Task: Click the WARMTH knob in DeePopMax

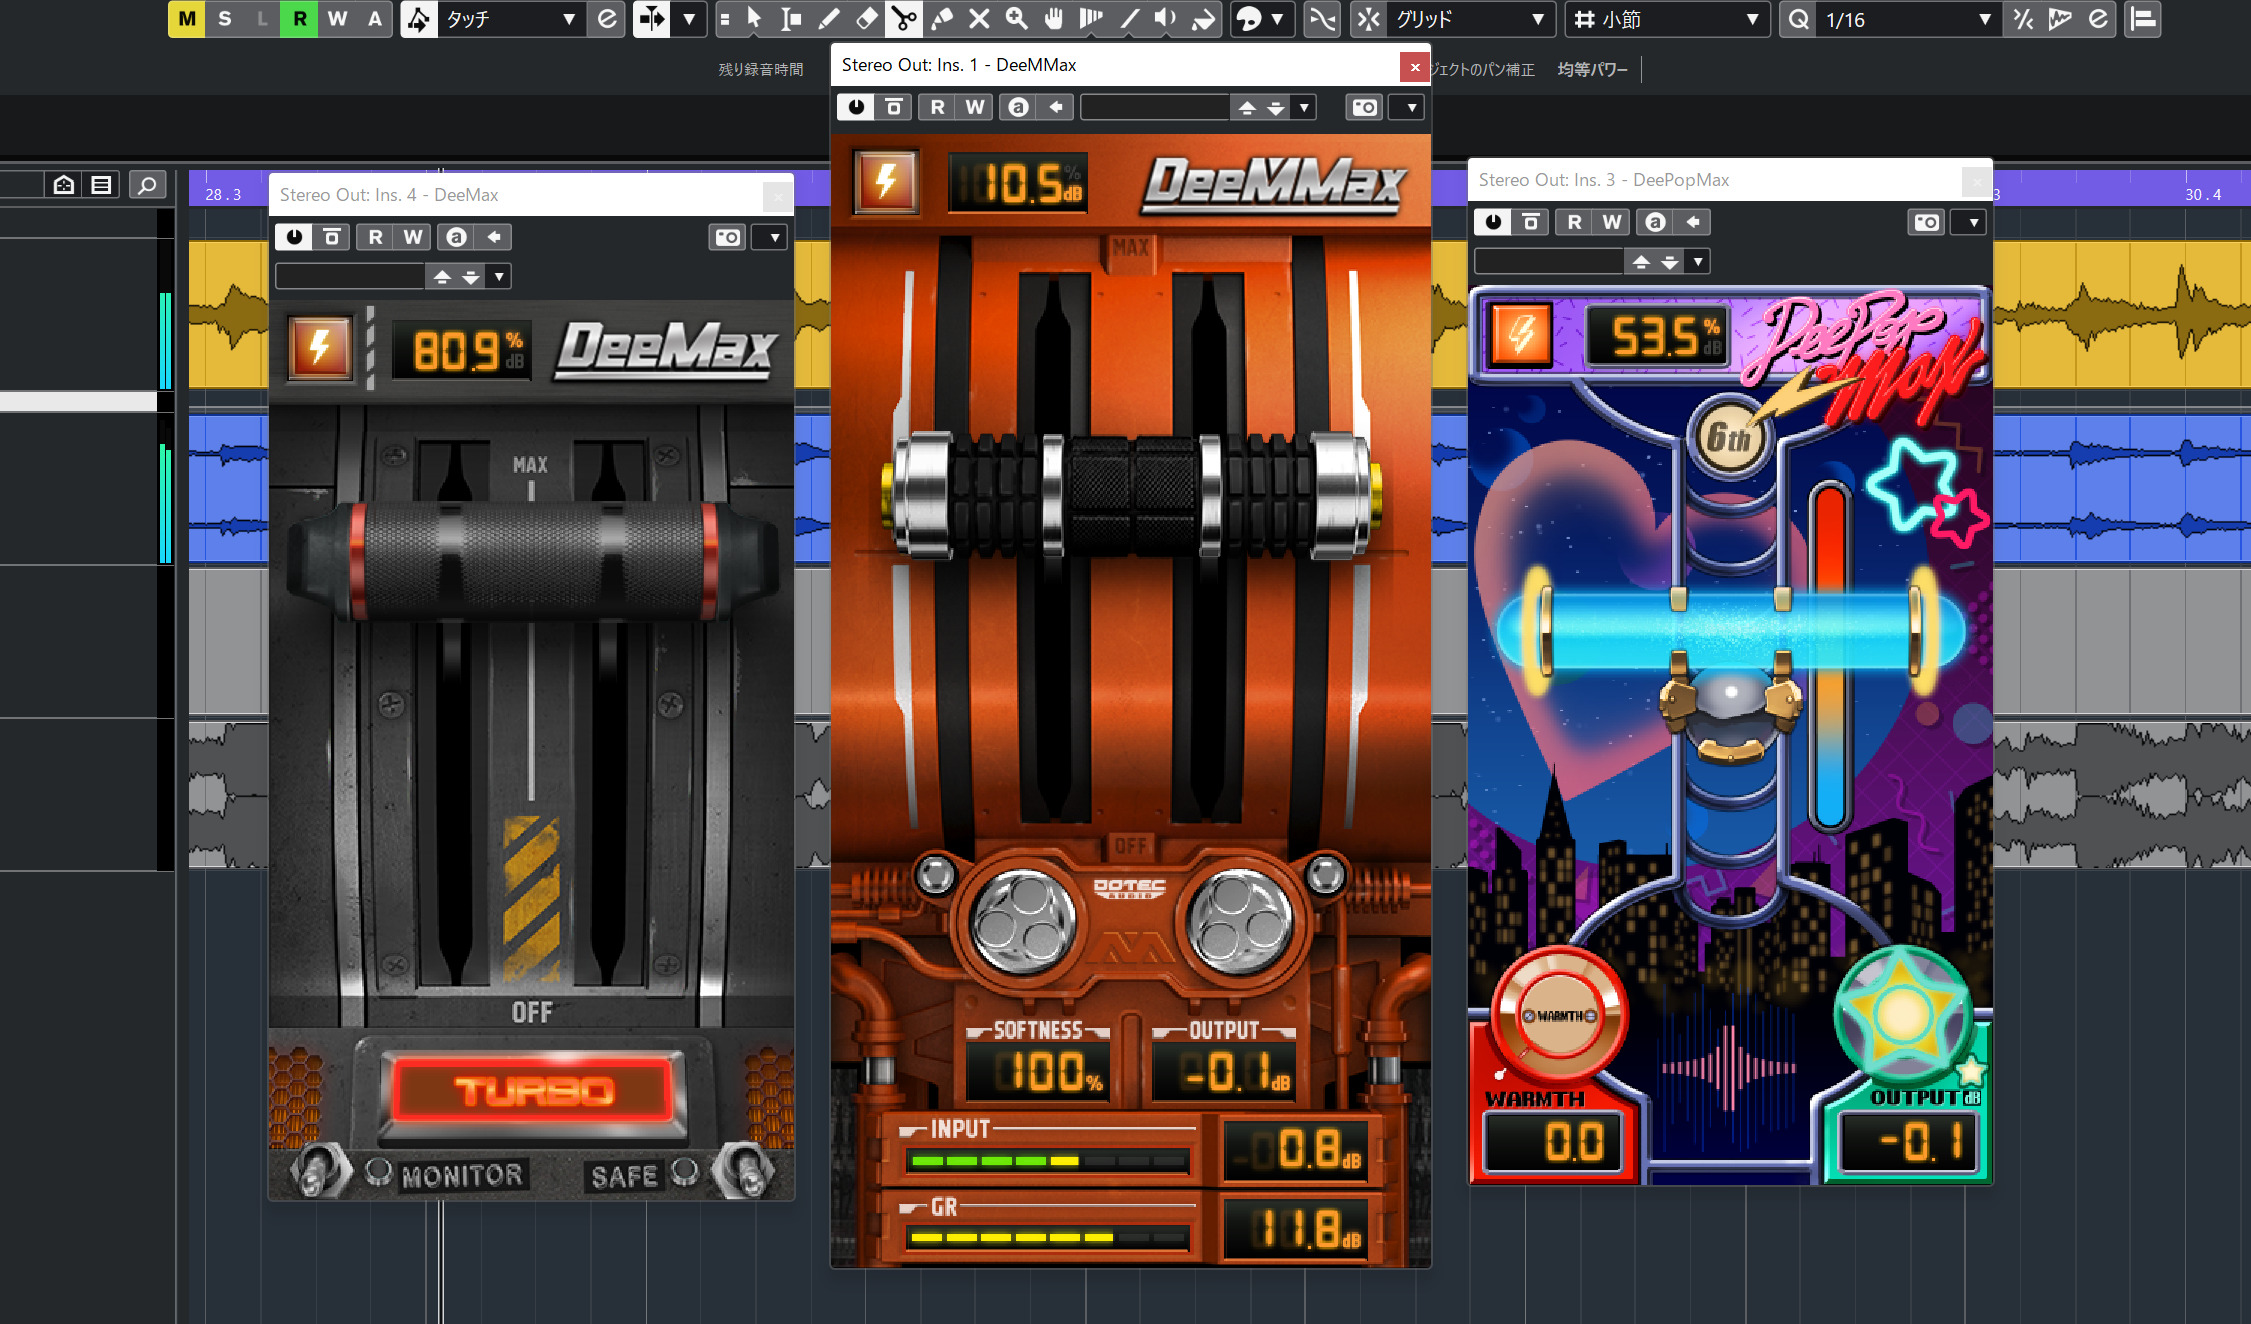Action: [1559, 1014]
